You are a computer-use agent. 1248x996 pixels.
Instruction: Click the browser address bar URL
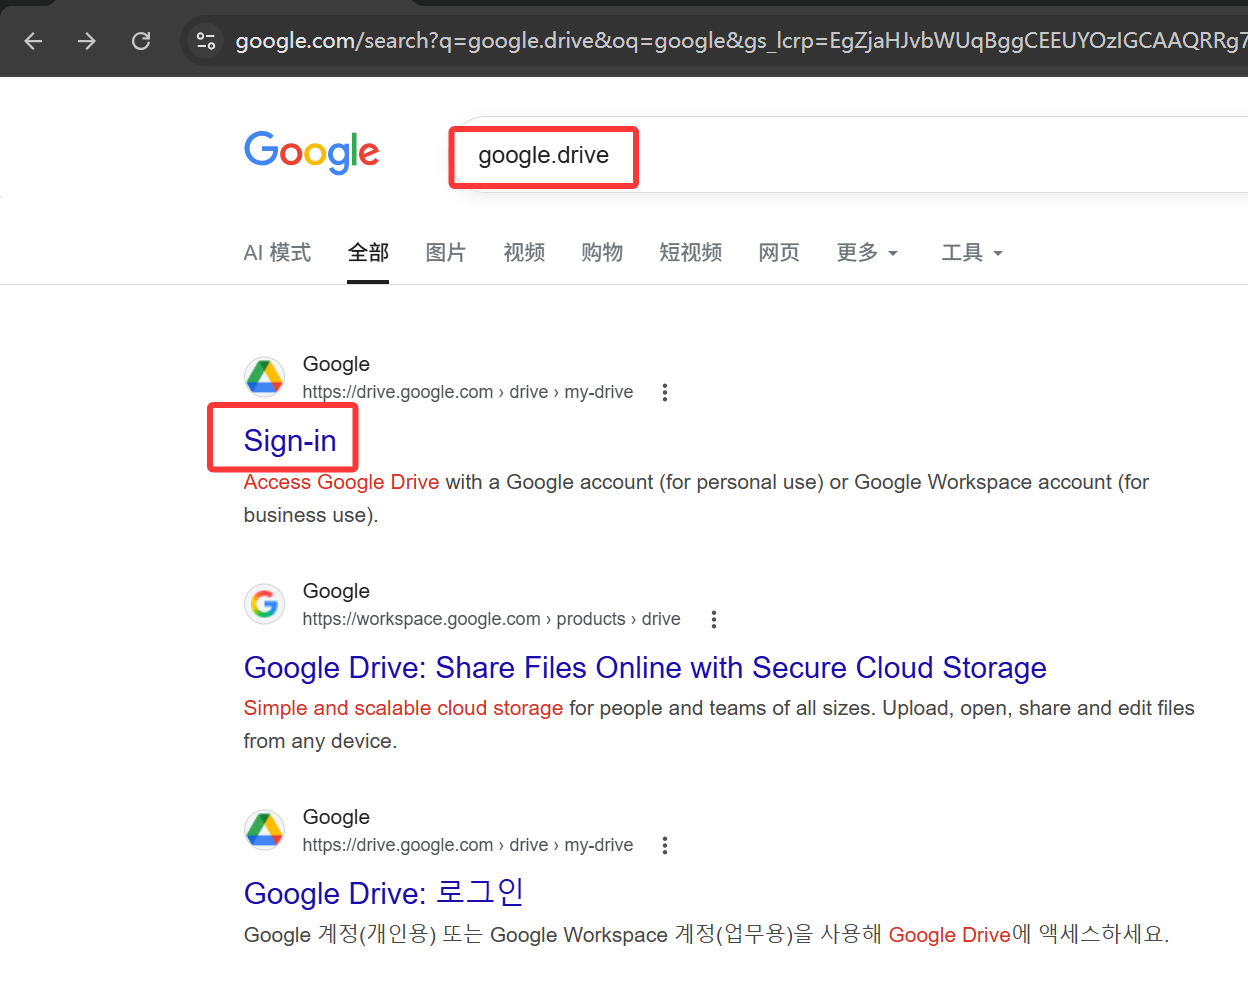tap(740, 41)
